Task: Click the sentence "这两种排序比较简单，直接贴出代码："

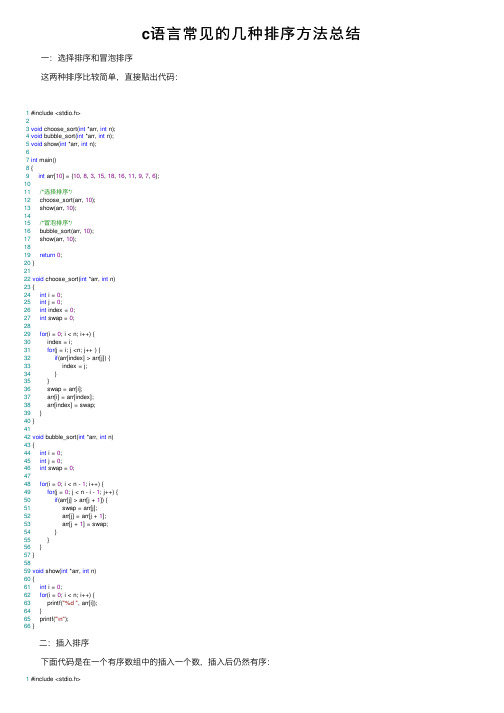Action: 109,77
